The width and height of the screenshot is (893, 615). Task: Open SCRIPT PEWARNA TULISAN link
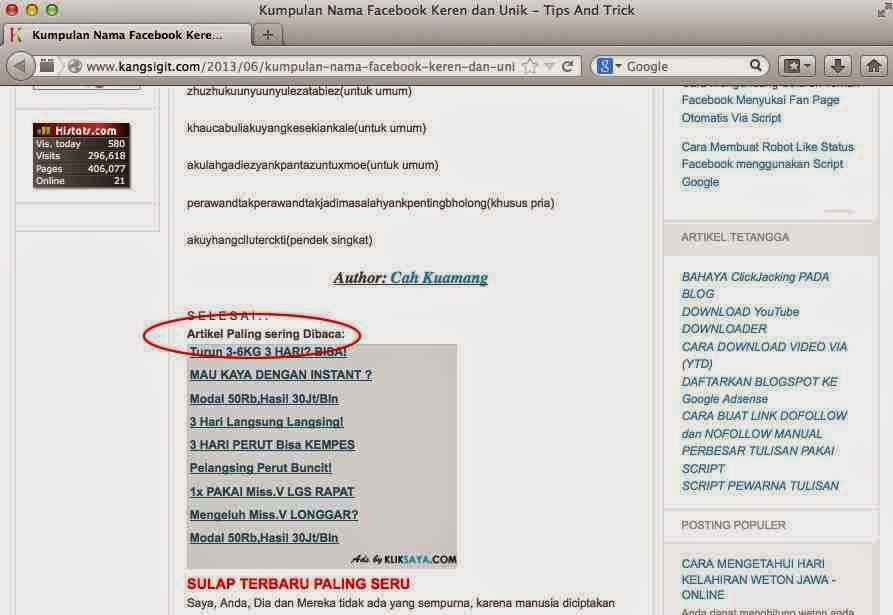click(x=760, y=486)
